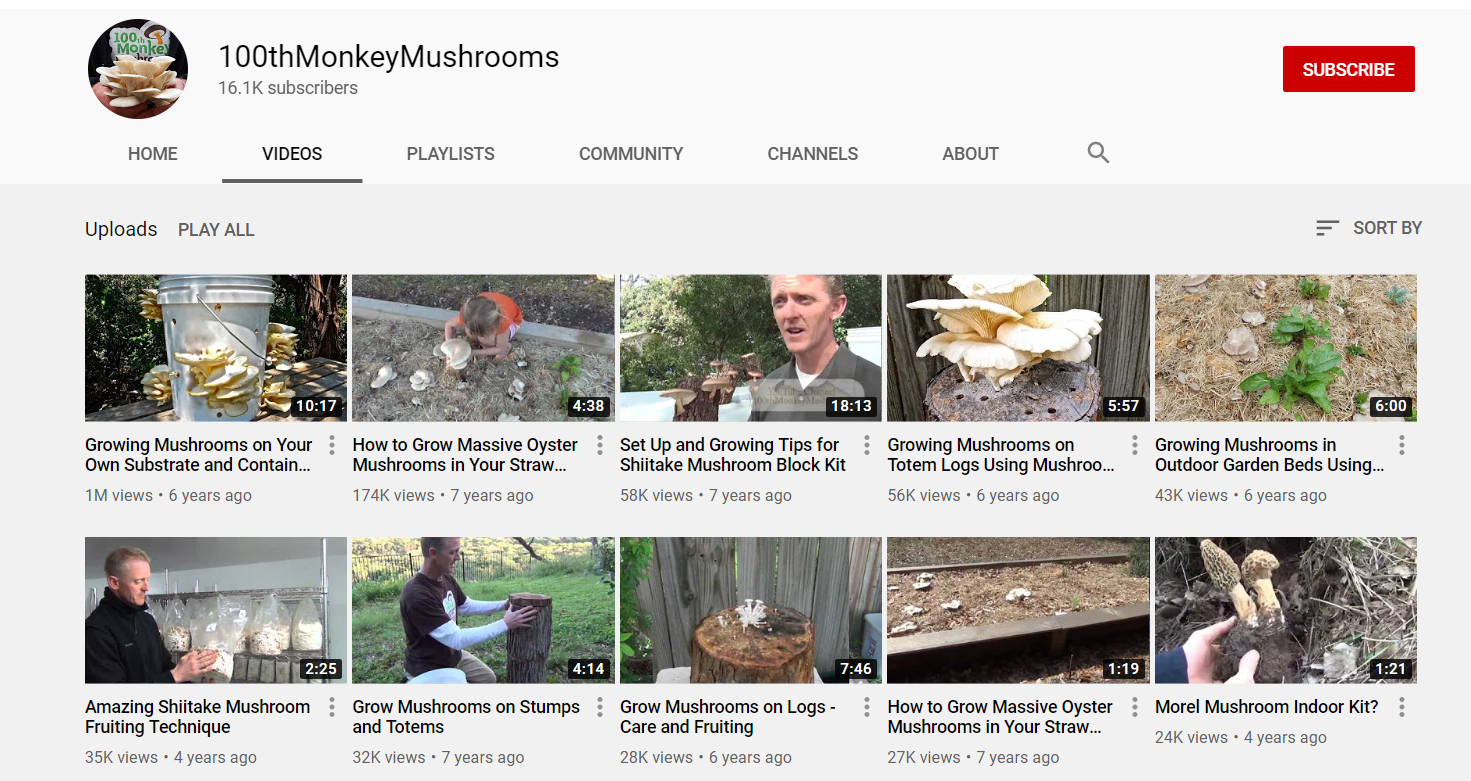Open three-dot menu for Outdoor Garden Beds video
1471x781 pixels.
1402,445
